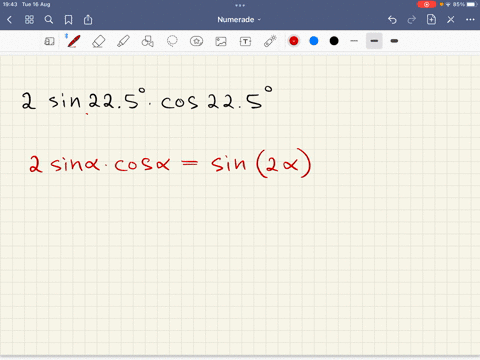Select the thickest stroke width
This screenshot has height=360, width=480.
[394, 41]
